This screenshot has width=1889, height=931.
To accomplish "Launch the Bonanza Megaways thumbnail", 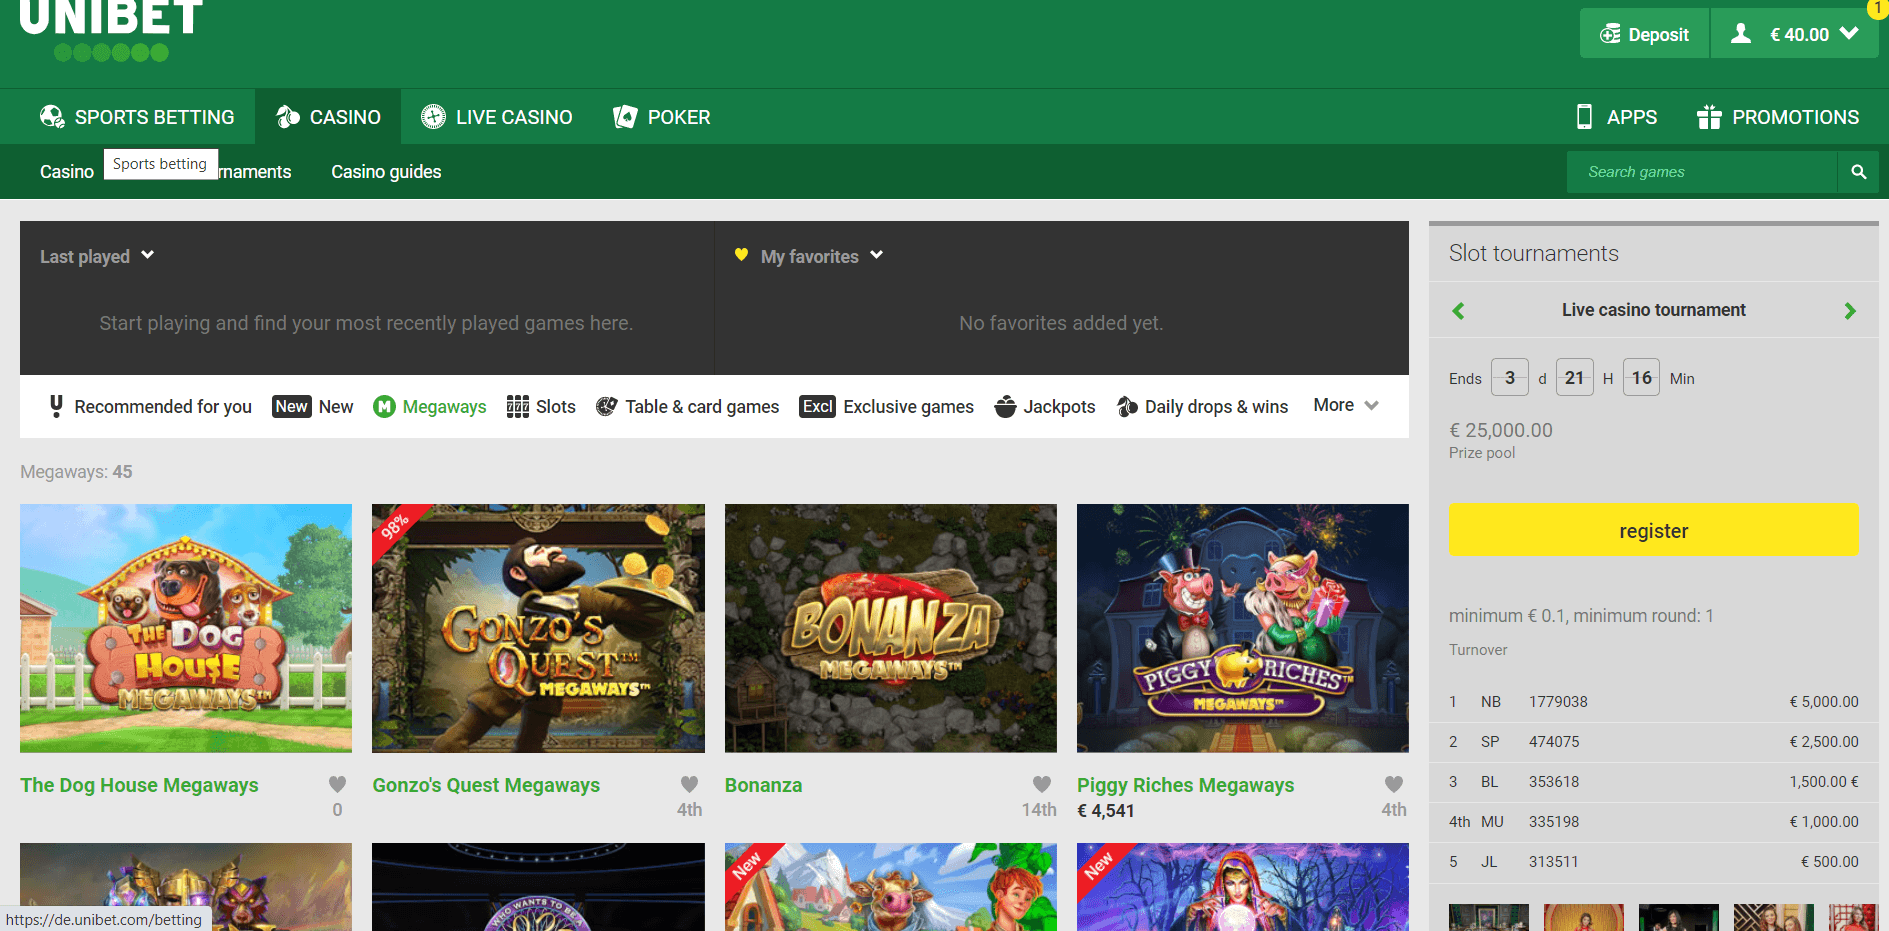I will (891, 628).
